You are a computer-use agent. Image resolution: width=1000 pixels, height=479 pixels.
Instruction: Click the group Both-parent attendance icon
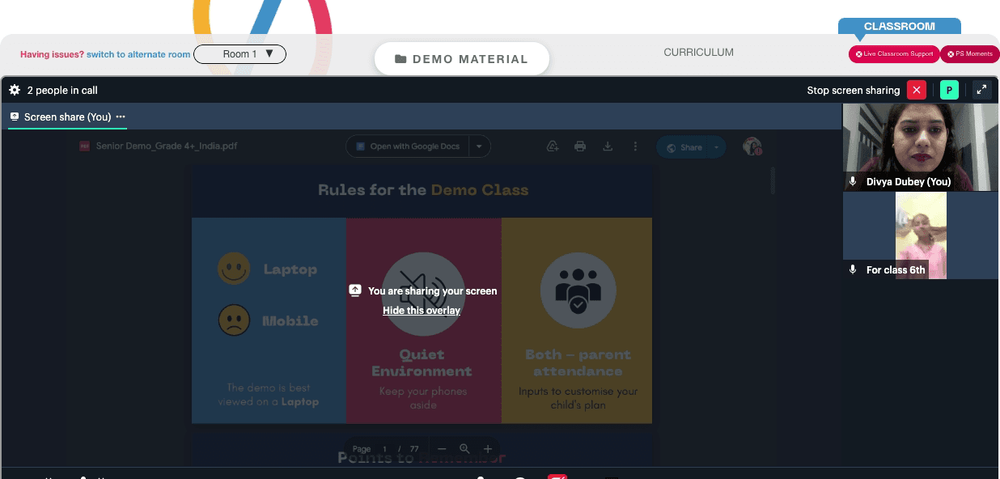tap(578, 290)
